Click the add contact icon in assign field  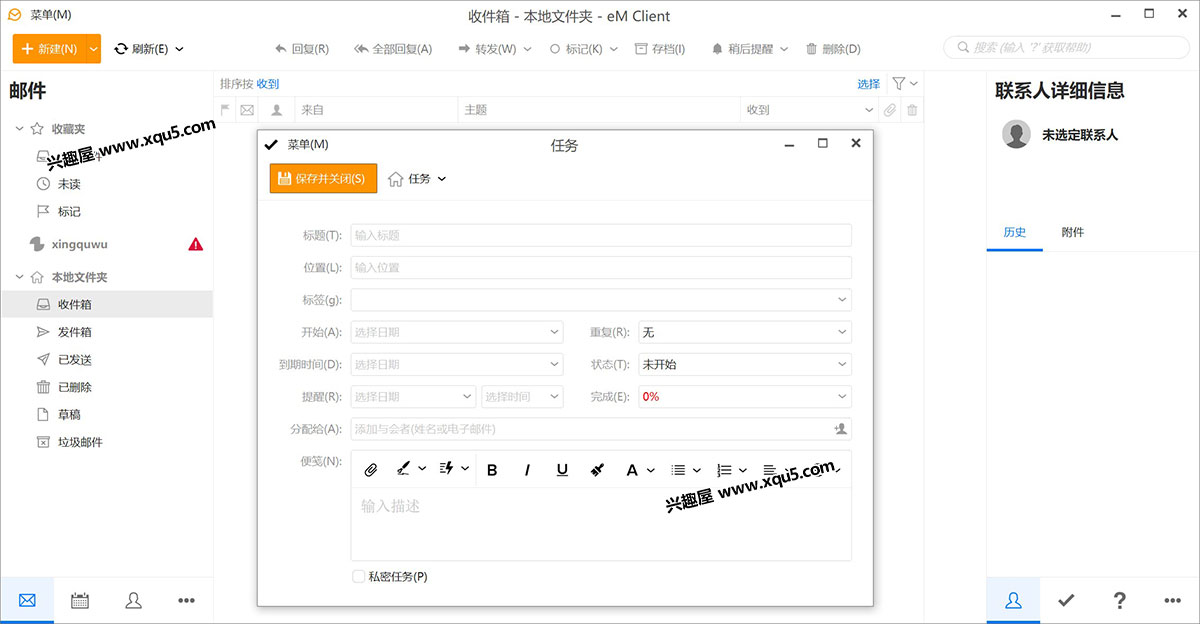click(840, 429)
